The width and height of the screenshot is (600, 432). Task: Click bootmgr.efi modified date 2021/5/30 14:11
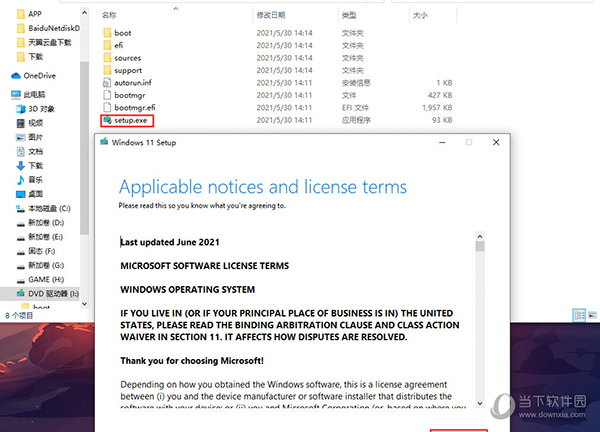(284, 108)
